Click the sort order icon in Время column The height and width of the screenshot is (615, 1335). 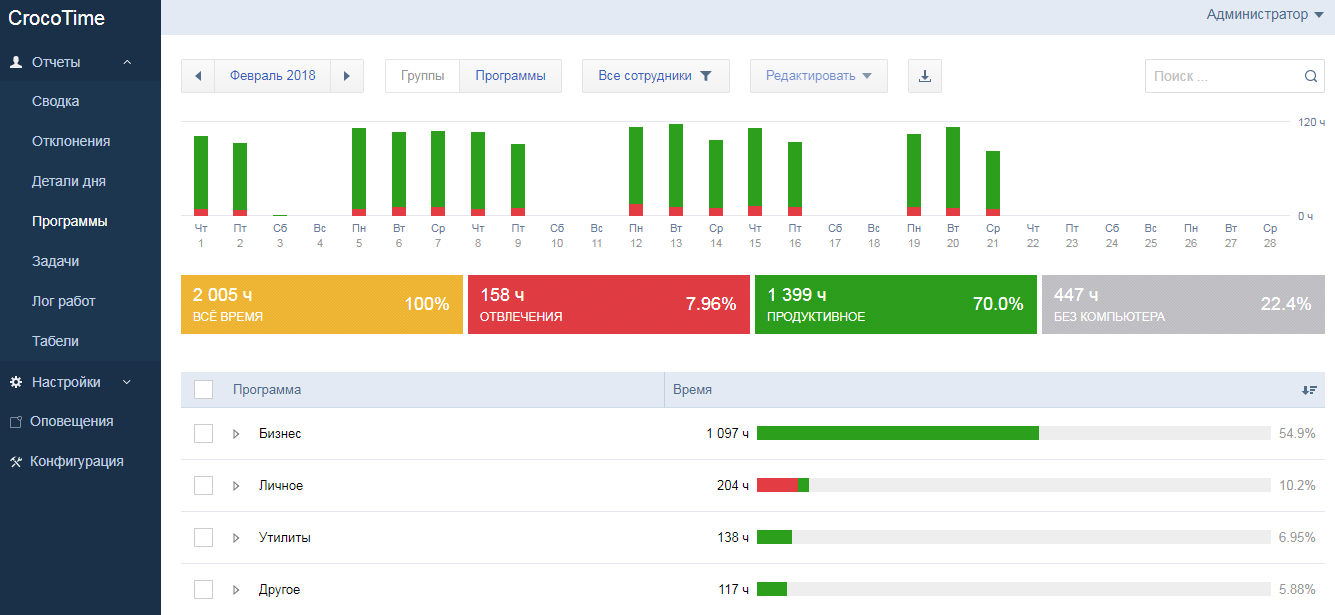[1309, 390]
